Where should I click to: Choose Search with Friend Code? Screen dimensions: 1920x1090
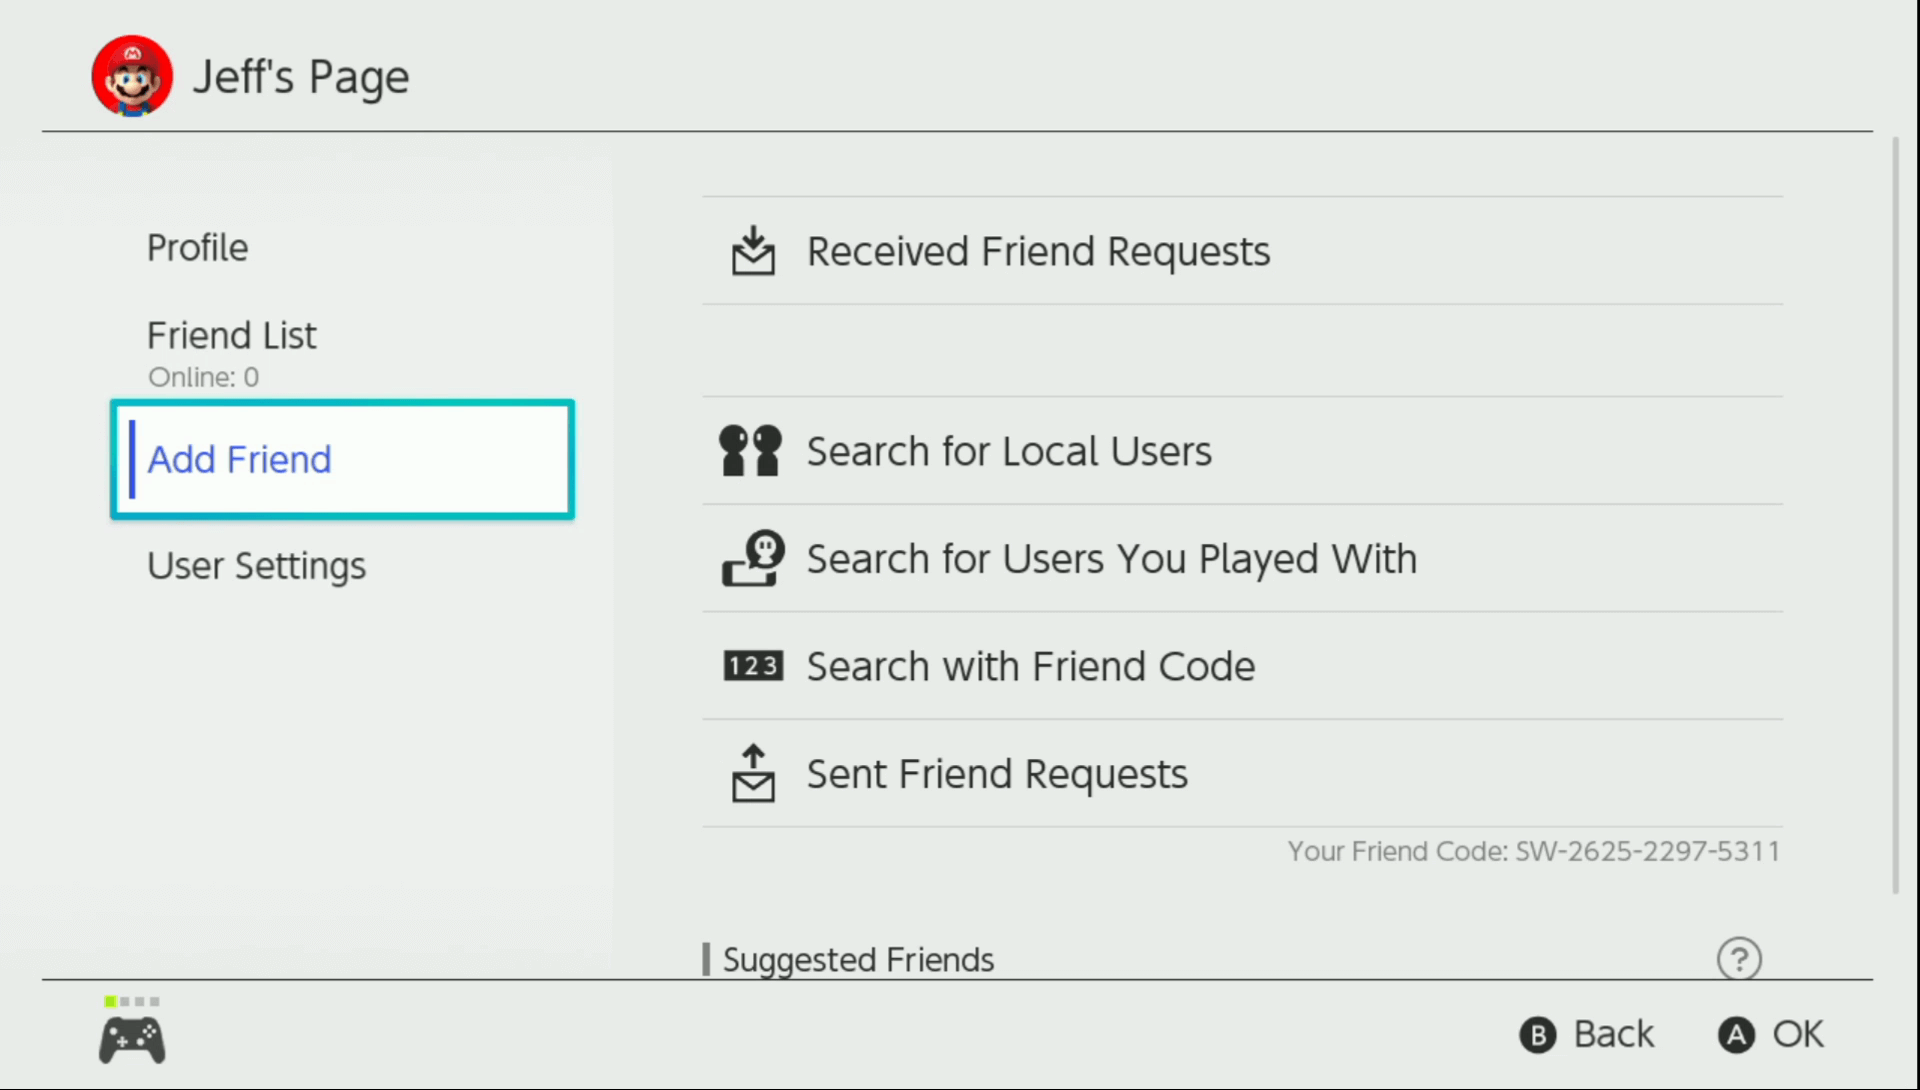1242,666
